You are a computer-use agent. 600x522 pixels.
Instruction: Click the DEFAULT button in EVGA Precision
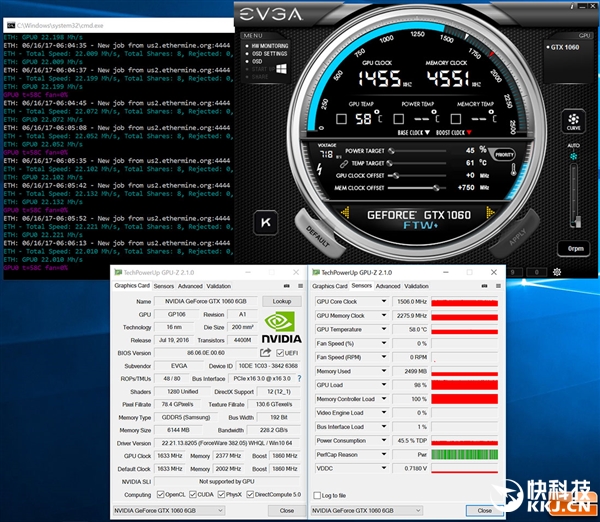(318, 235)
